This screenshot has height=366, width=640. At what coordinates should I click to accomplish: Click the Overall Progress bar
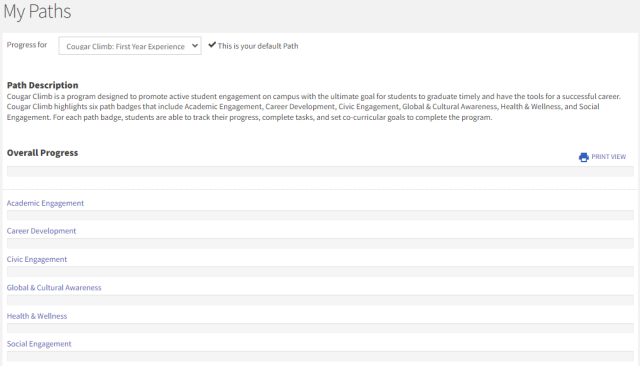(320, 171)
